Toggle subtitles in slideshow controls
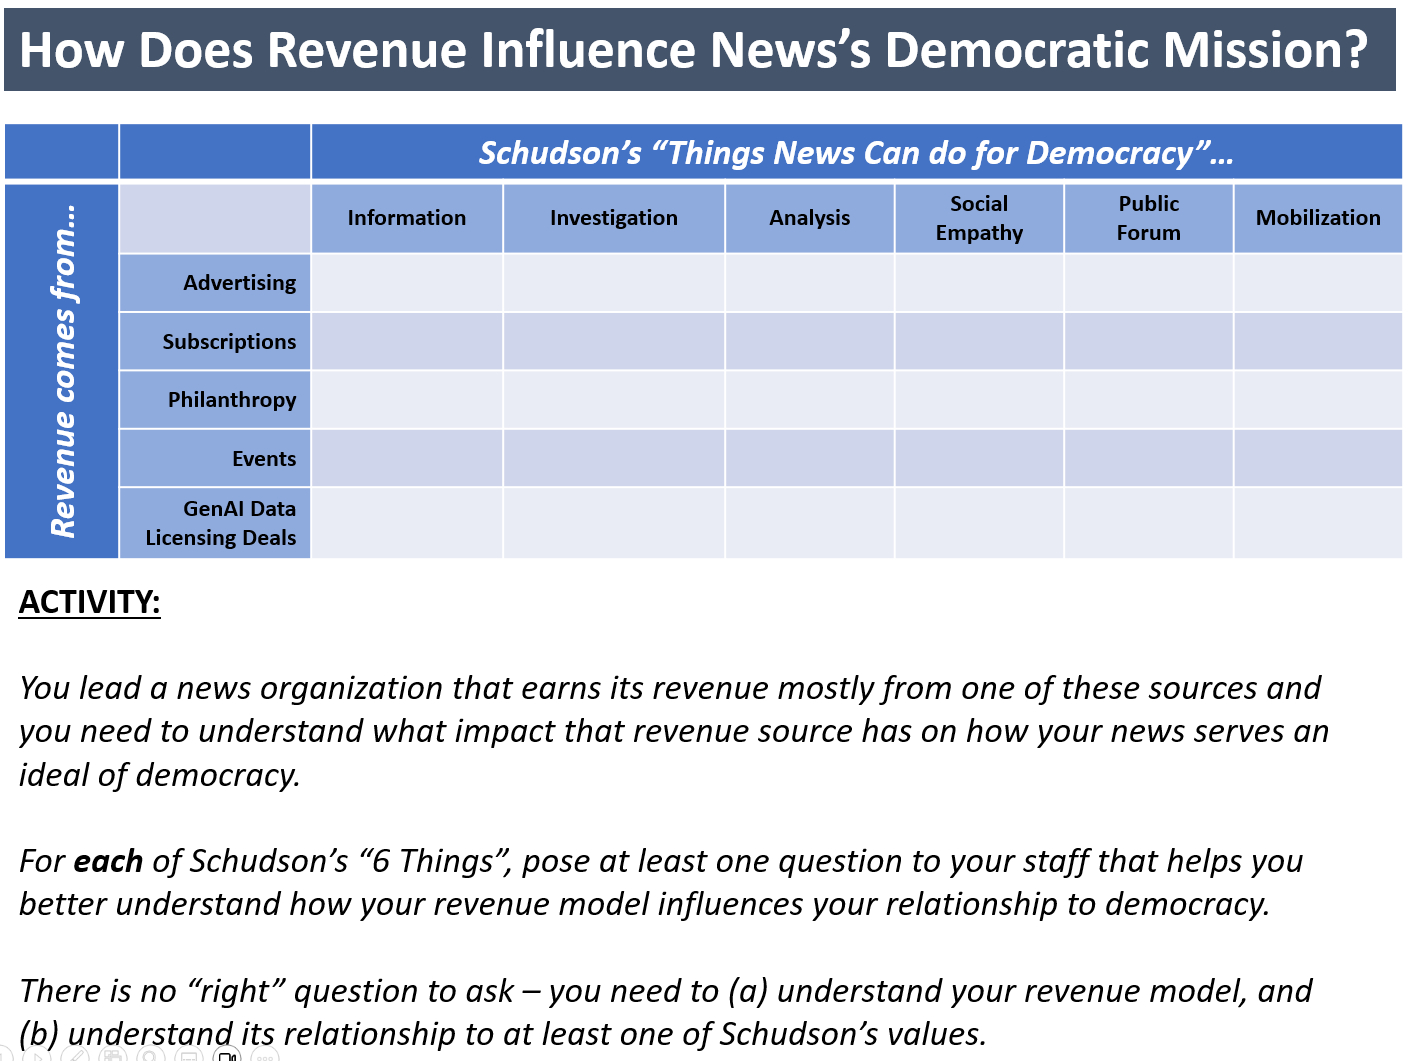The image size is (1410, 1061). point(189,1056)
